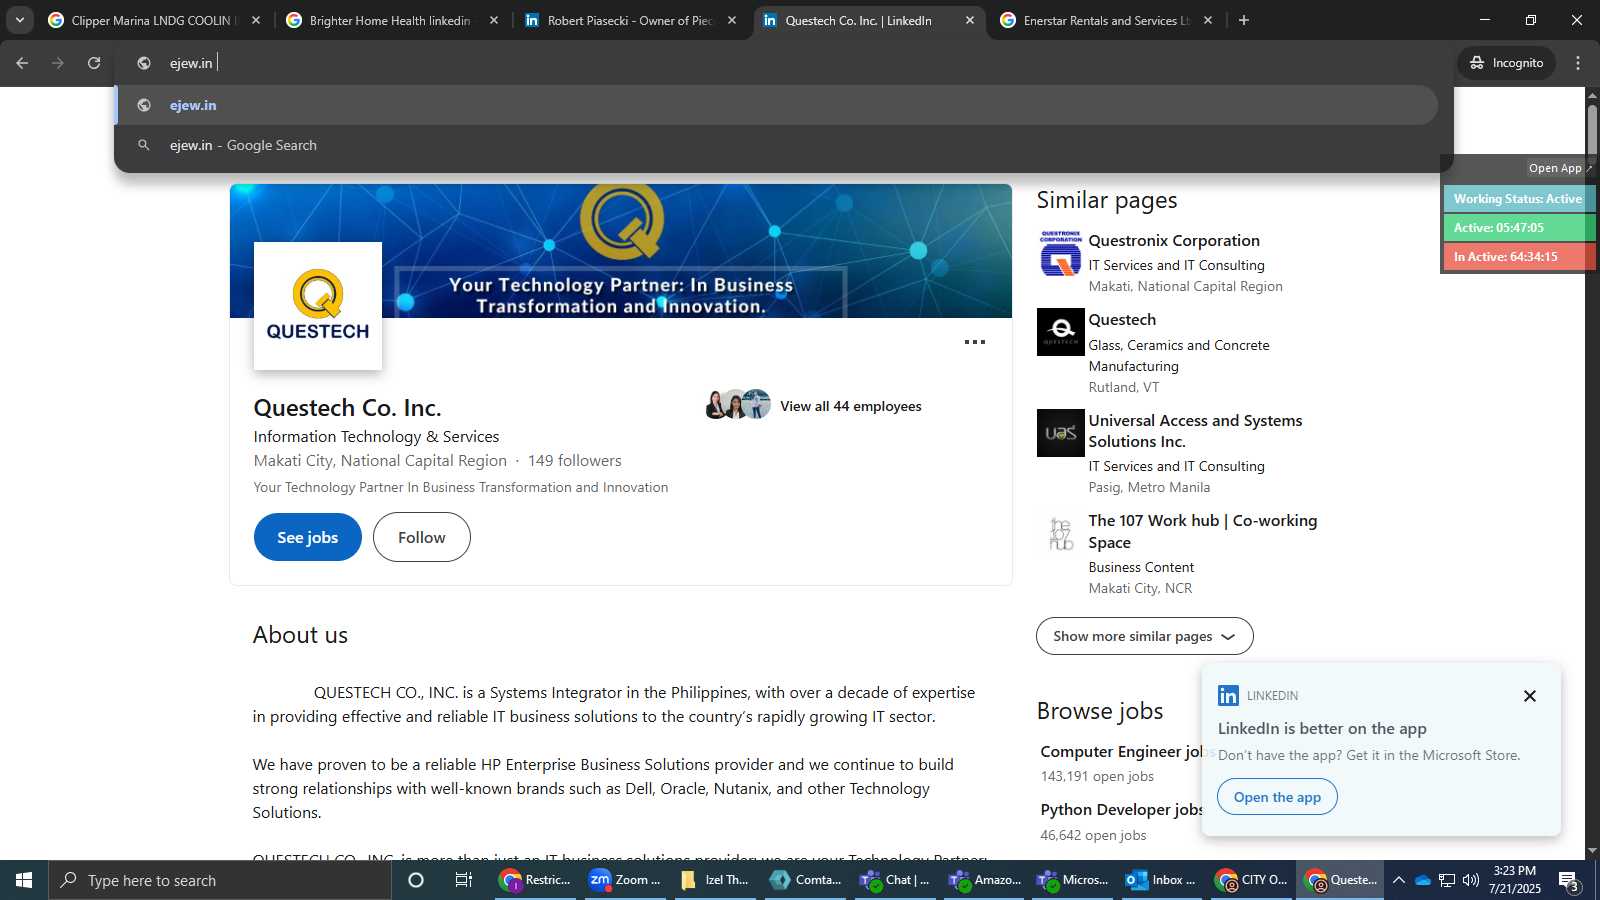Close the Brighter Home Health tab
Screen dimensions: 1600x900
494,20
